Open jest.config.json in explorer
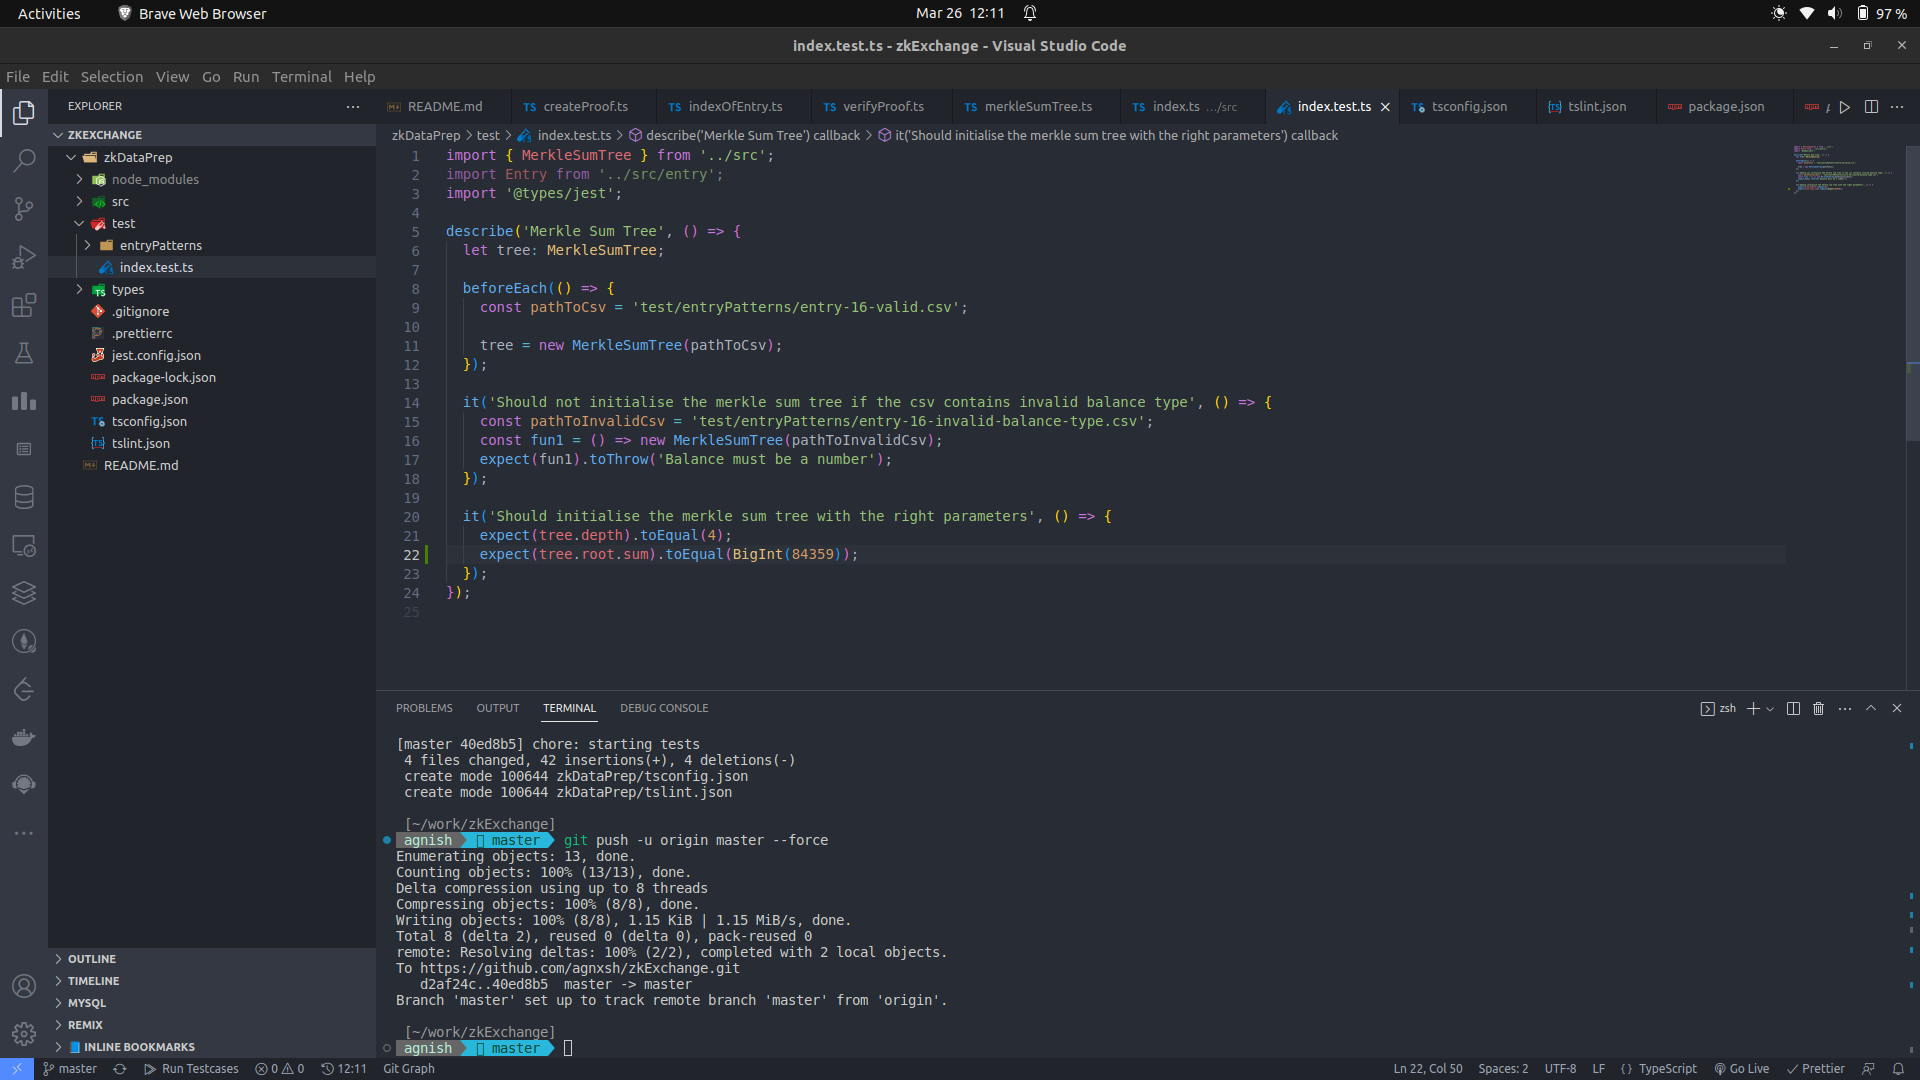The image size is (1920, 1080). [211, 355]
